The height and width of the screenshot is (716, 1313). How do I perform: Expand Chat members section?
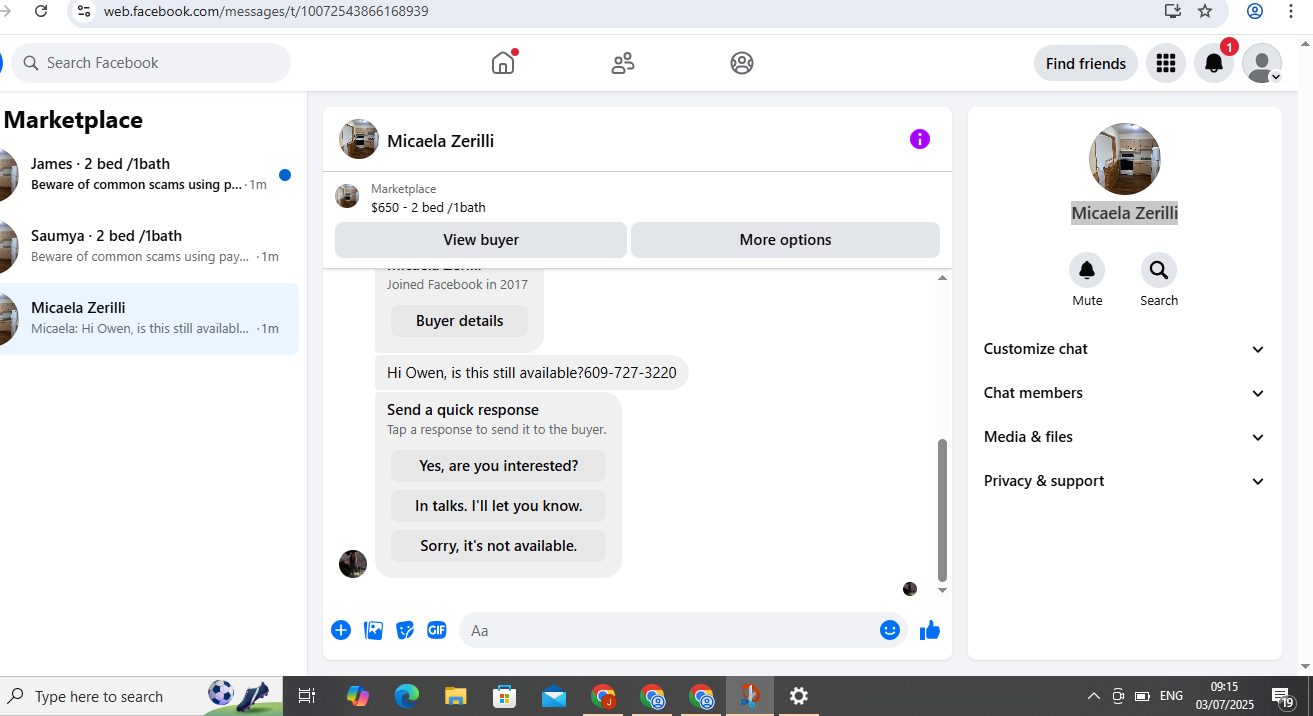point(1125,393)
